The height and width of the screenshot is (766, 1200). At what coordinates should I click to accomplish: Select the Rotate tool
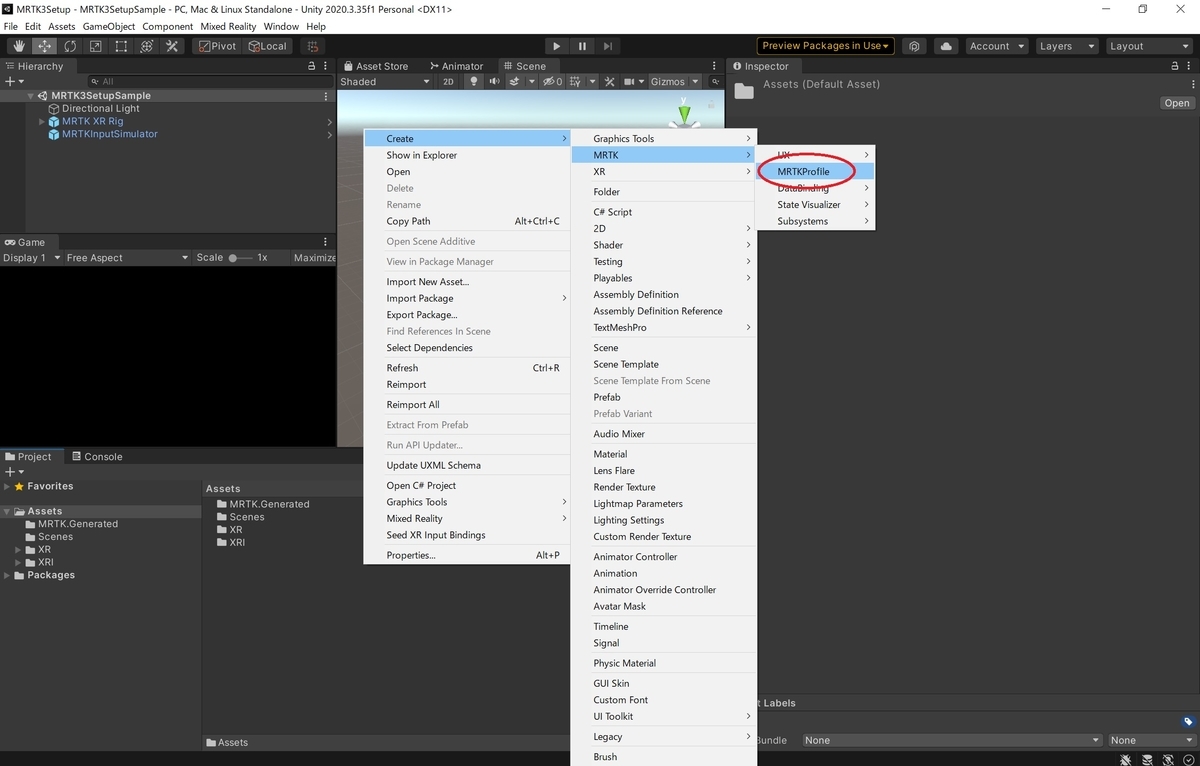pos(70,46)
